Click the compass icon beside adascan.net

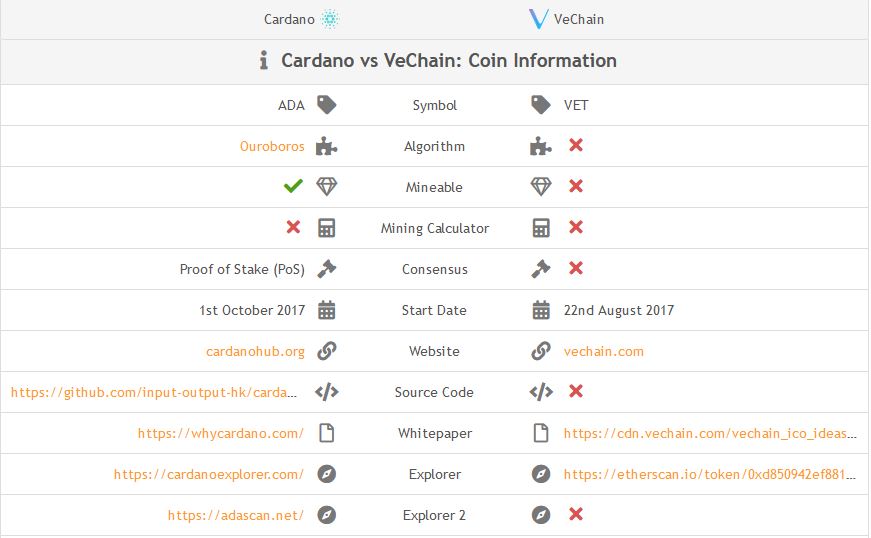point(327,515)
